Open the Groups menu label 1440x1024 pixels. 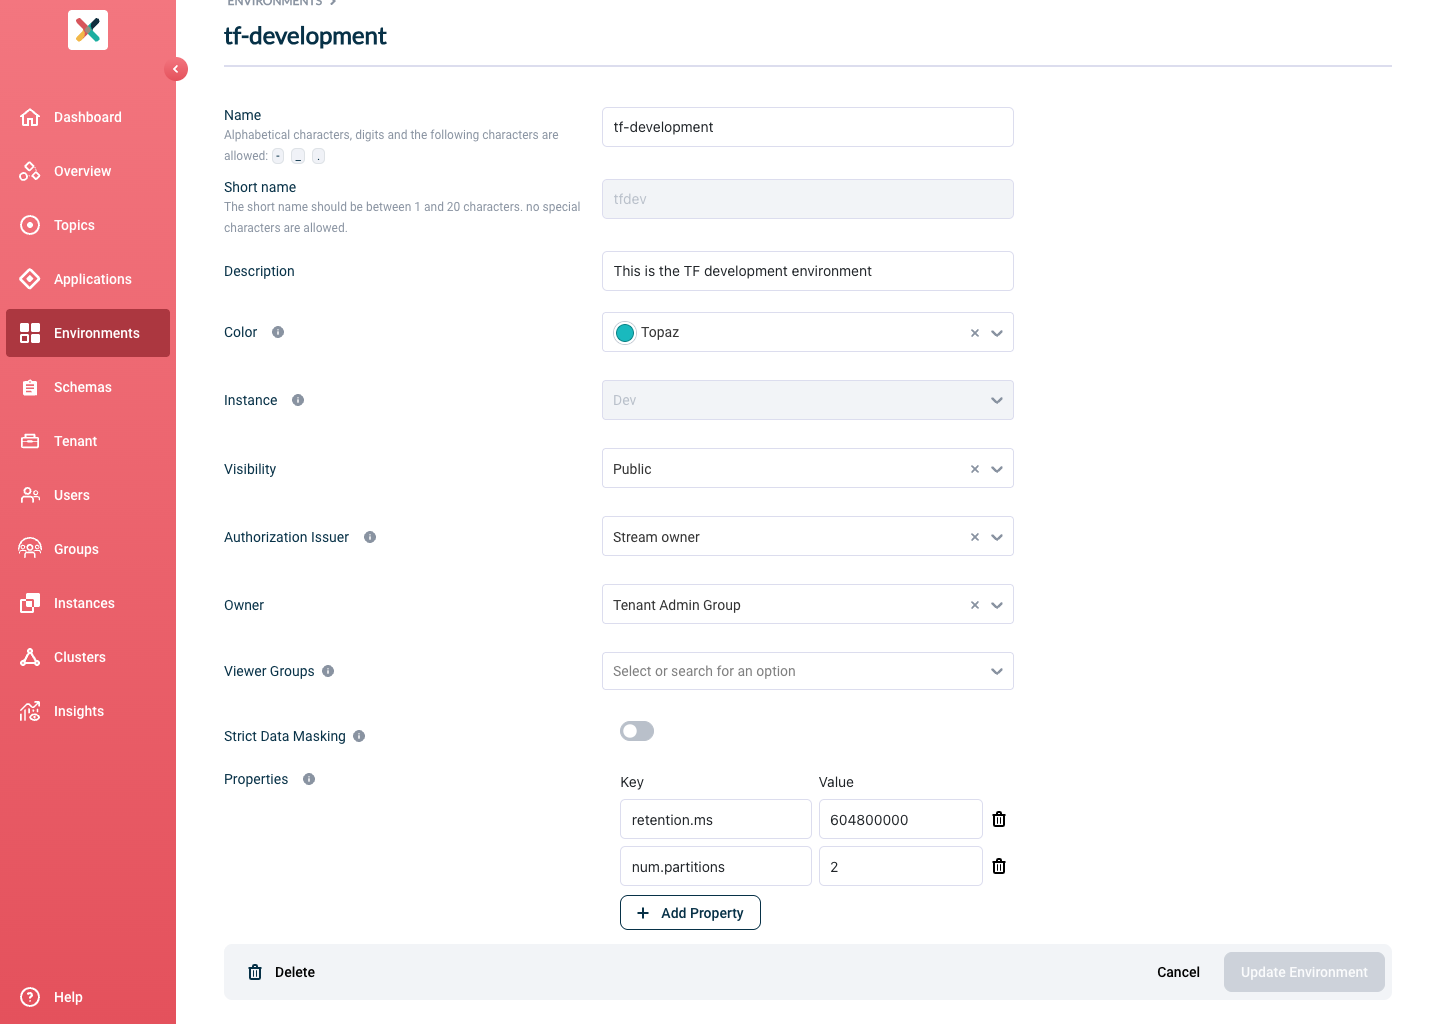click(x=76, y=549)
